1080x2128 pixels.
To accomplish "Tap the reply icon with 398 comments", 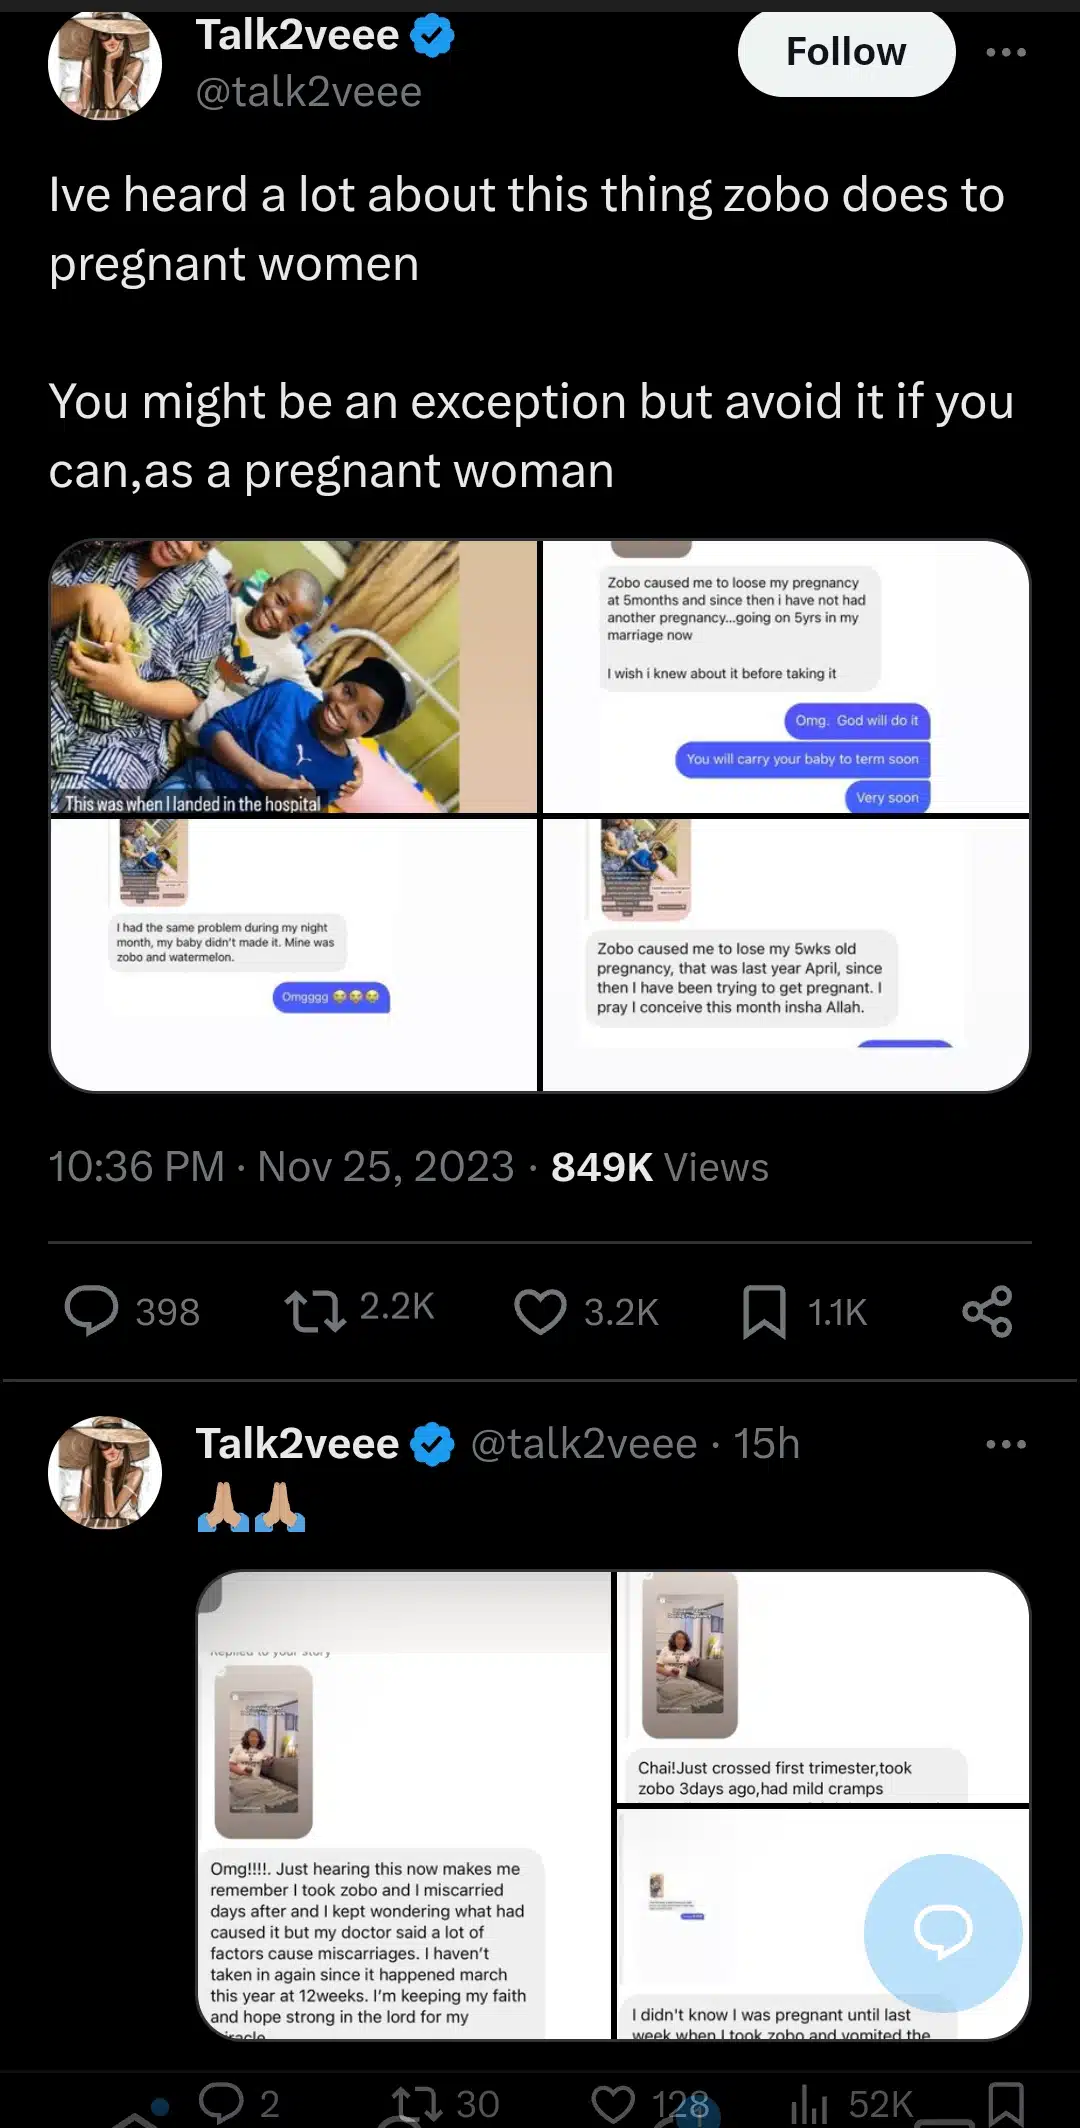I will (92, 1311).
